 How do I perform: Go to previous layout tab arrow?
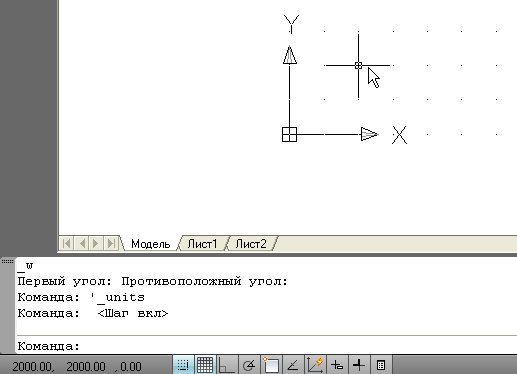82,243
